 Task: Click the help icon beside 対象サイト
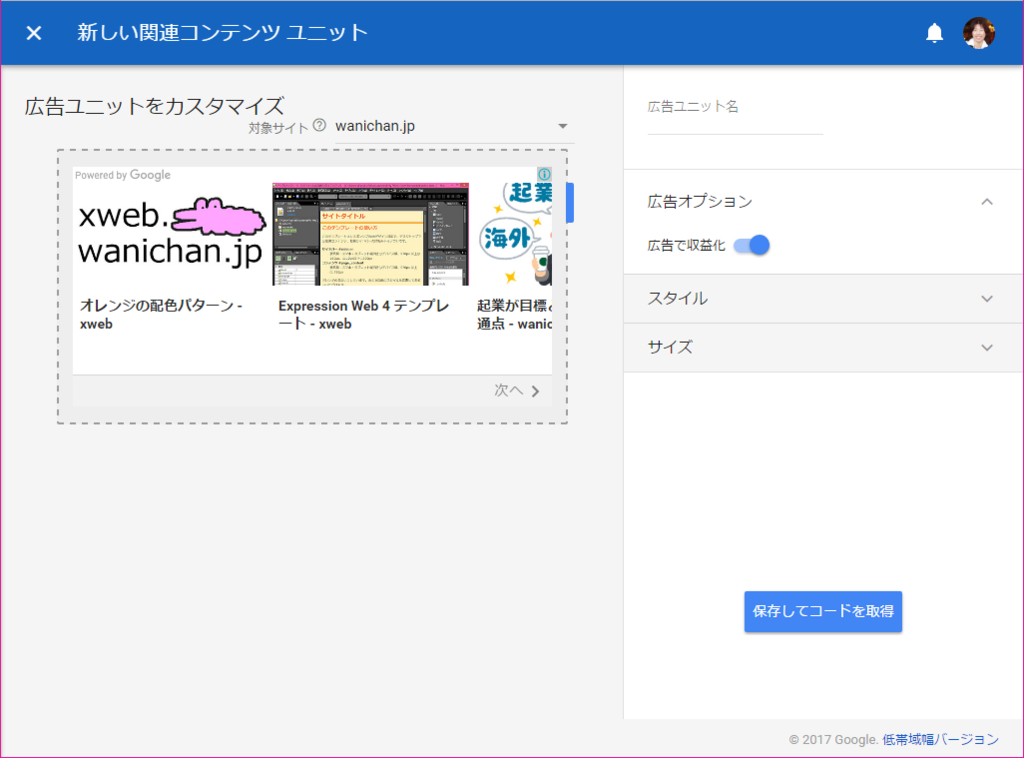[x=319, y=125]
